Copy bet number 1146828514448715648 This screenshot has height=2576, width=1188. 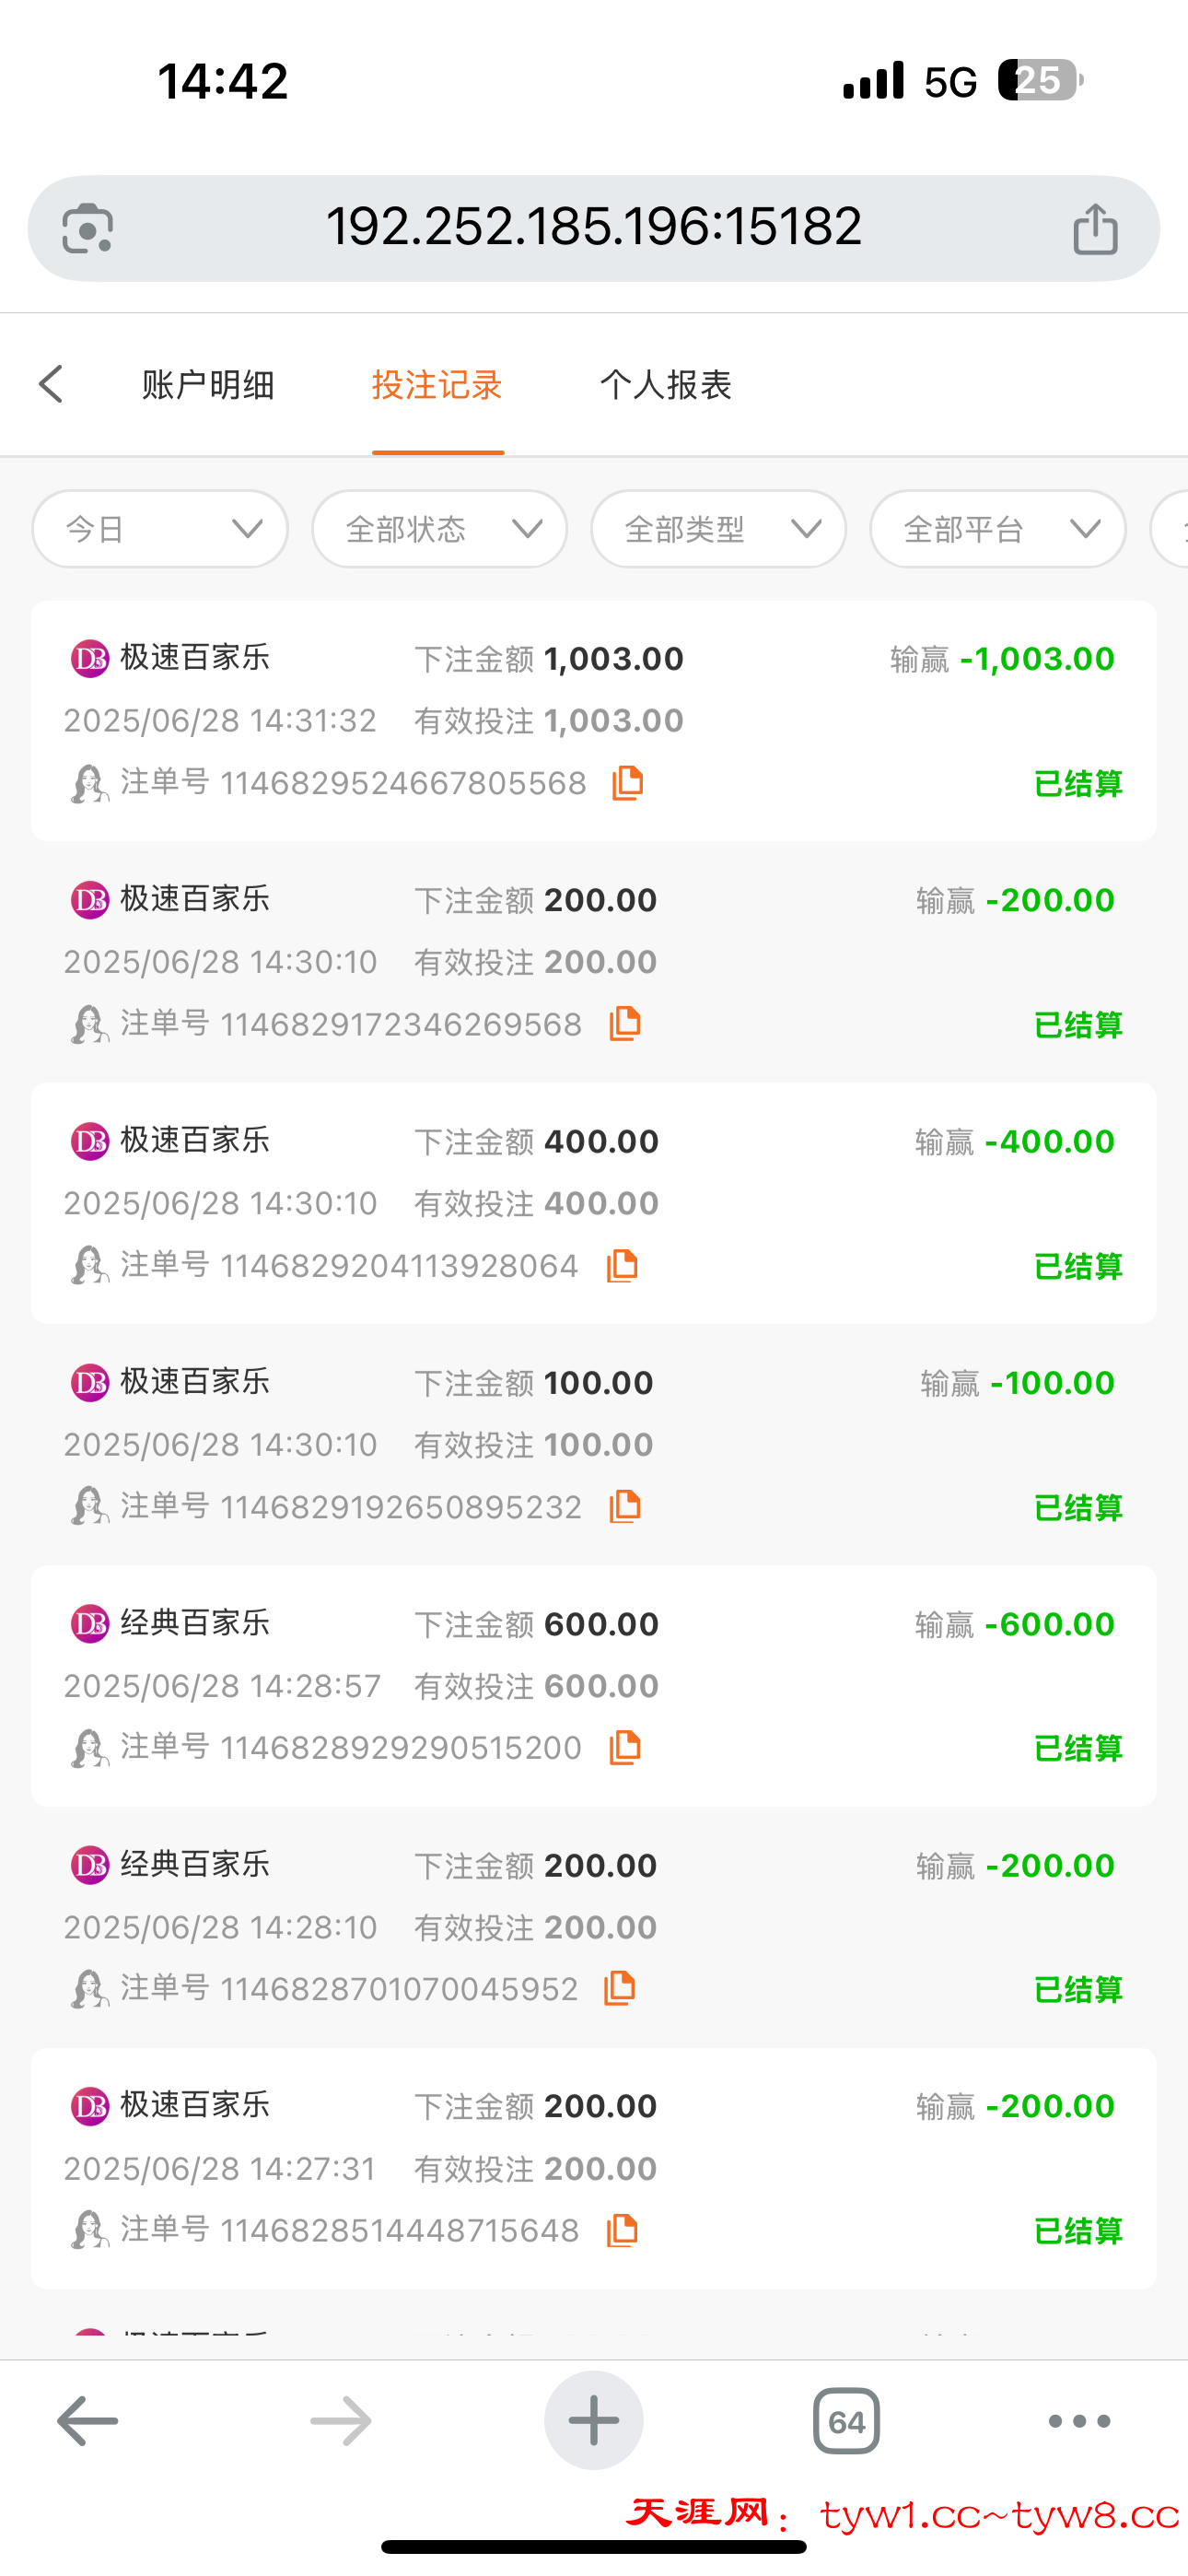[x=622, y=2230]
